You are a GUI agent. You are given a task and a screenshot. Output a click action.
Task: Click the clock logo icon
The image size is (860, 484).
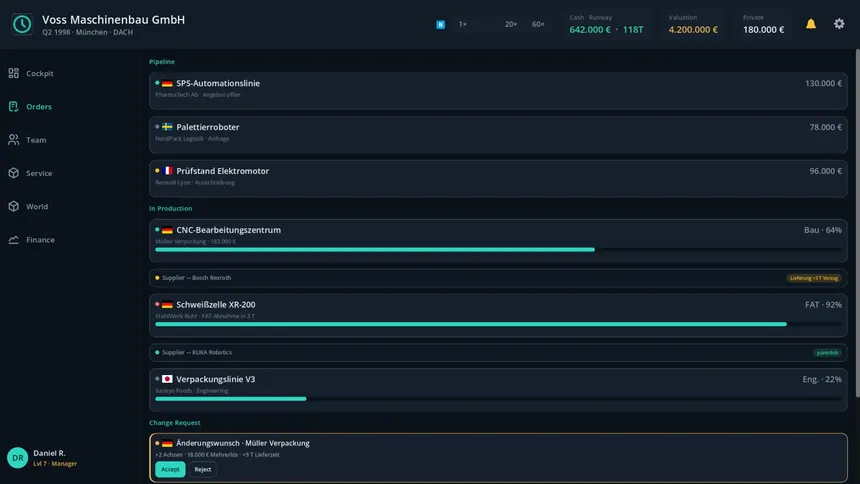(22, 24)
